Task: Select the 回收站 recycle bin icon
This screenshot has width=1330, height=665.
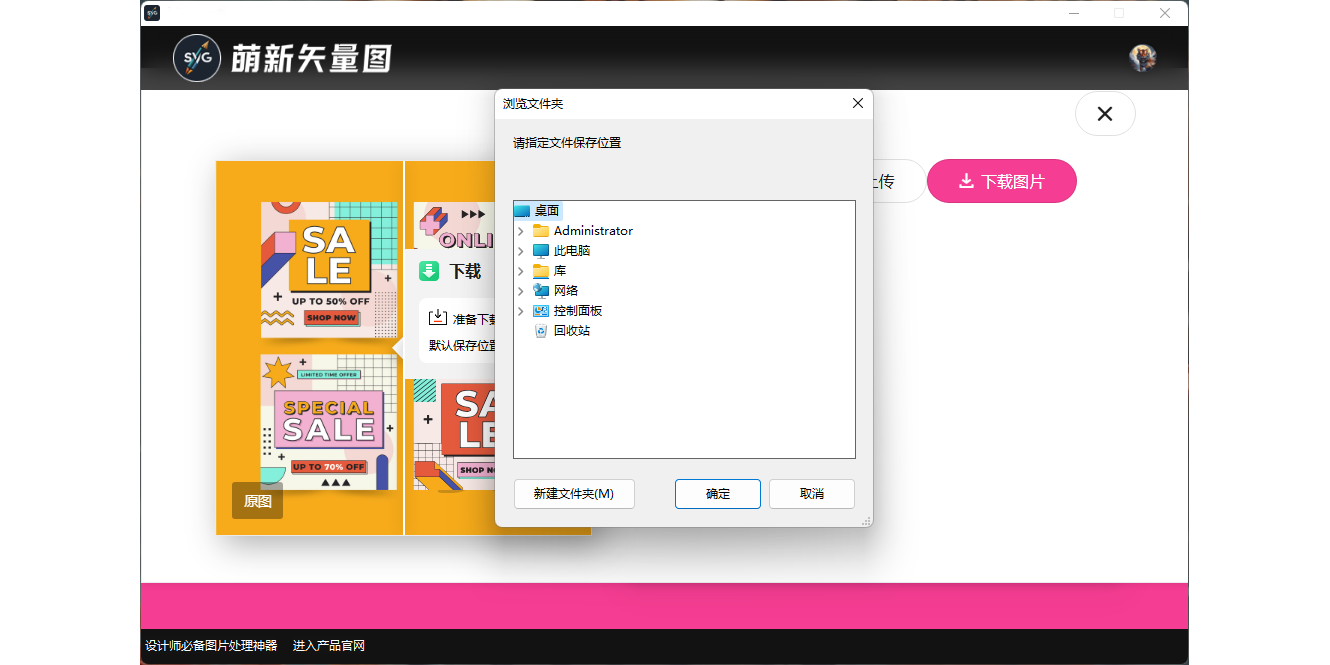Action: tap(541, 330)
